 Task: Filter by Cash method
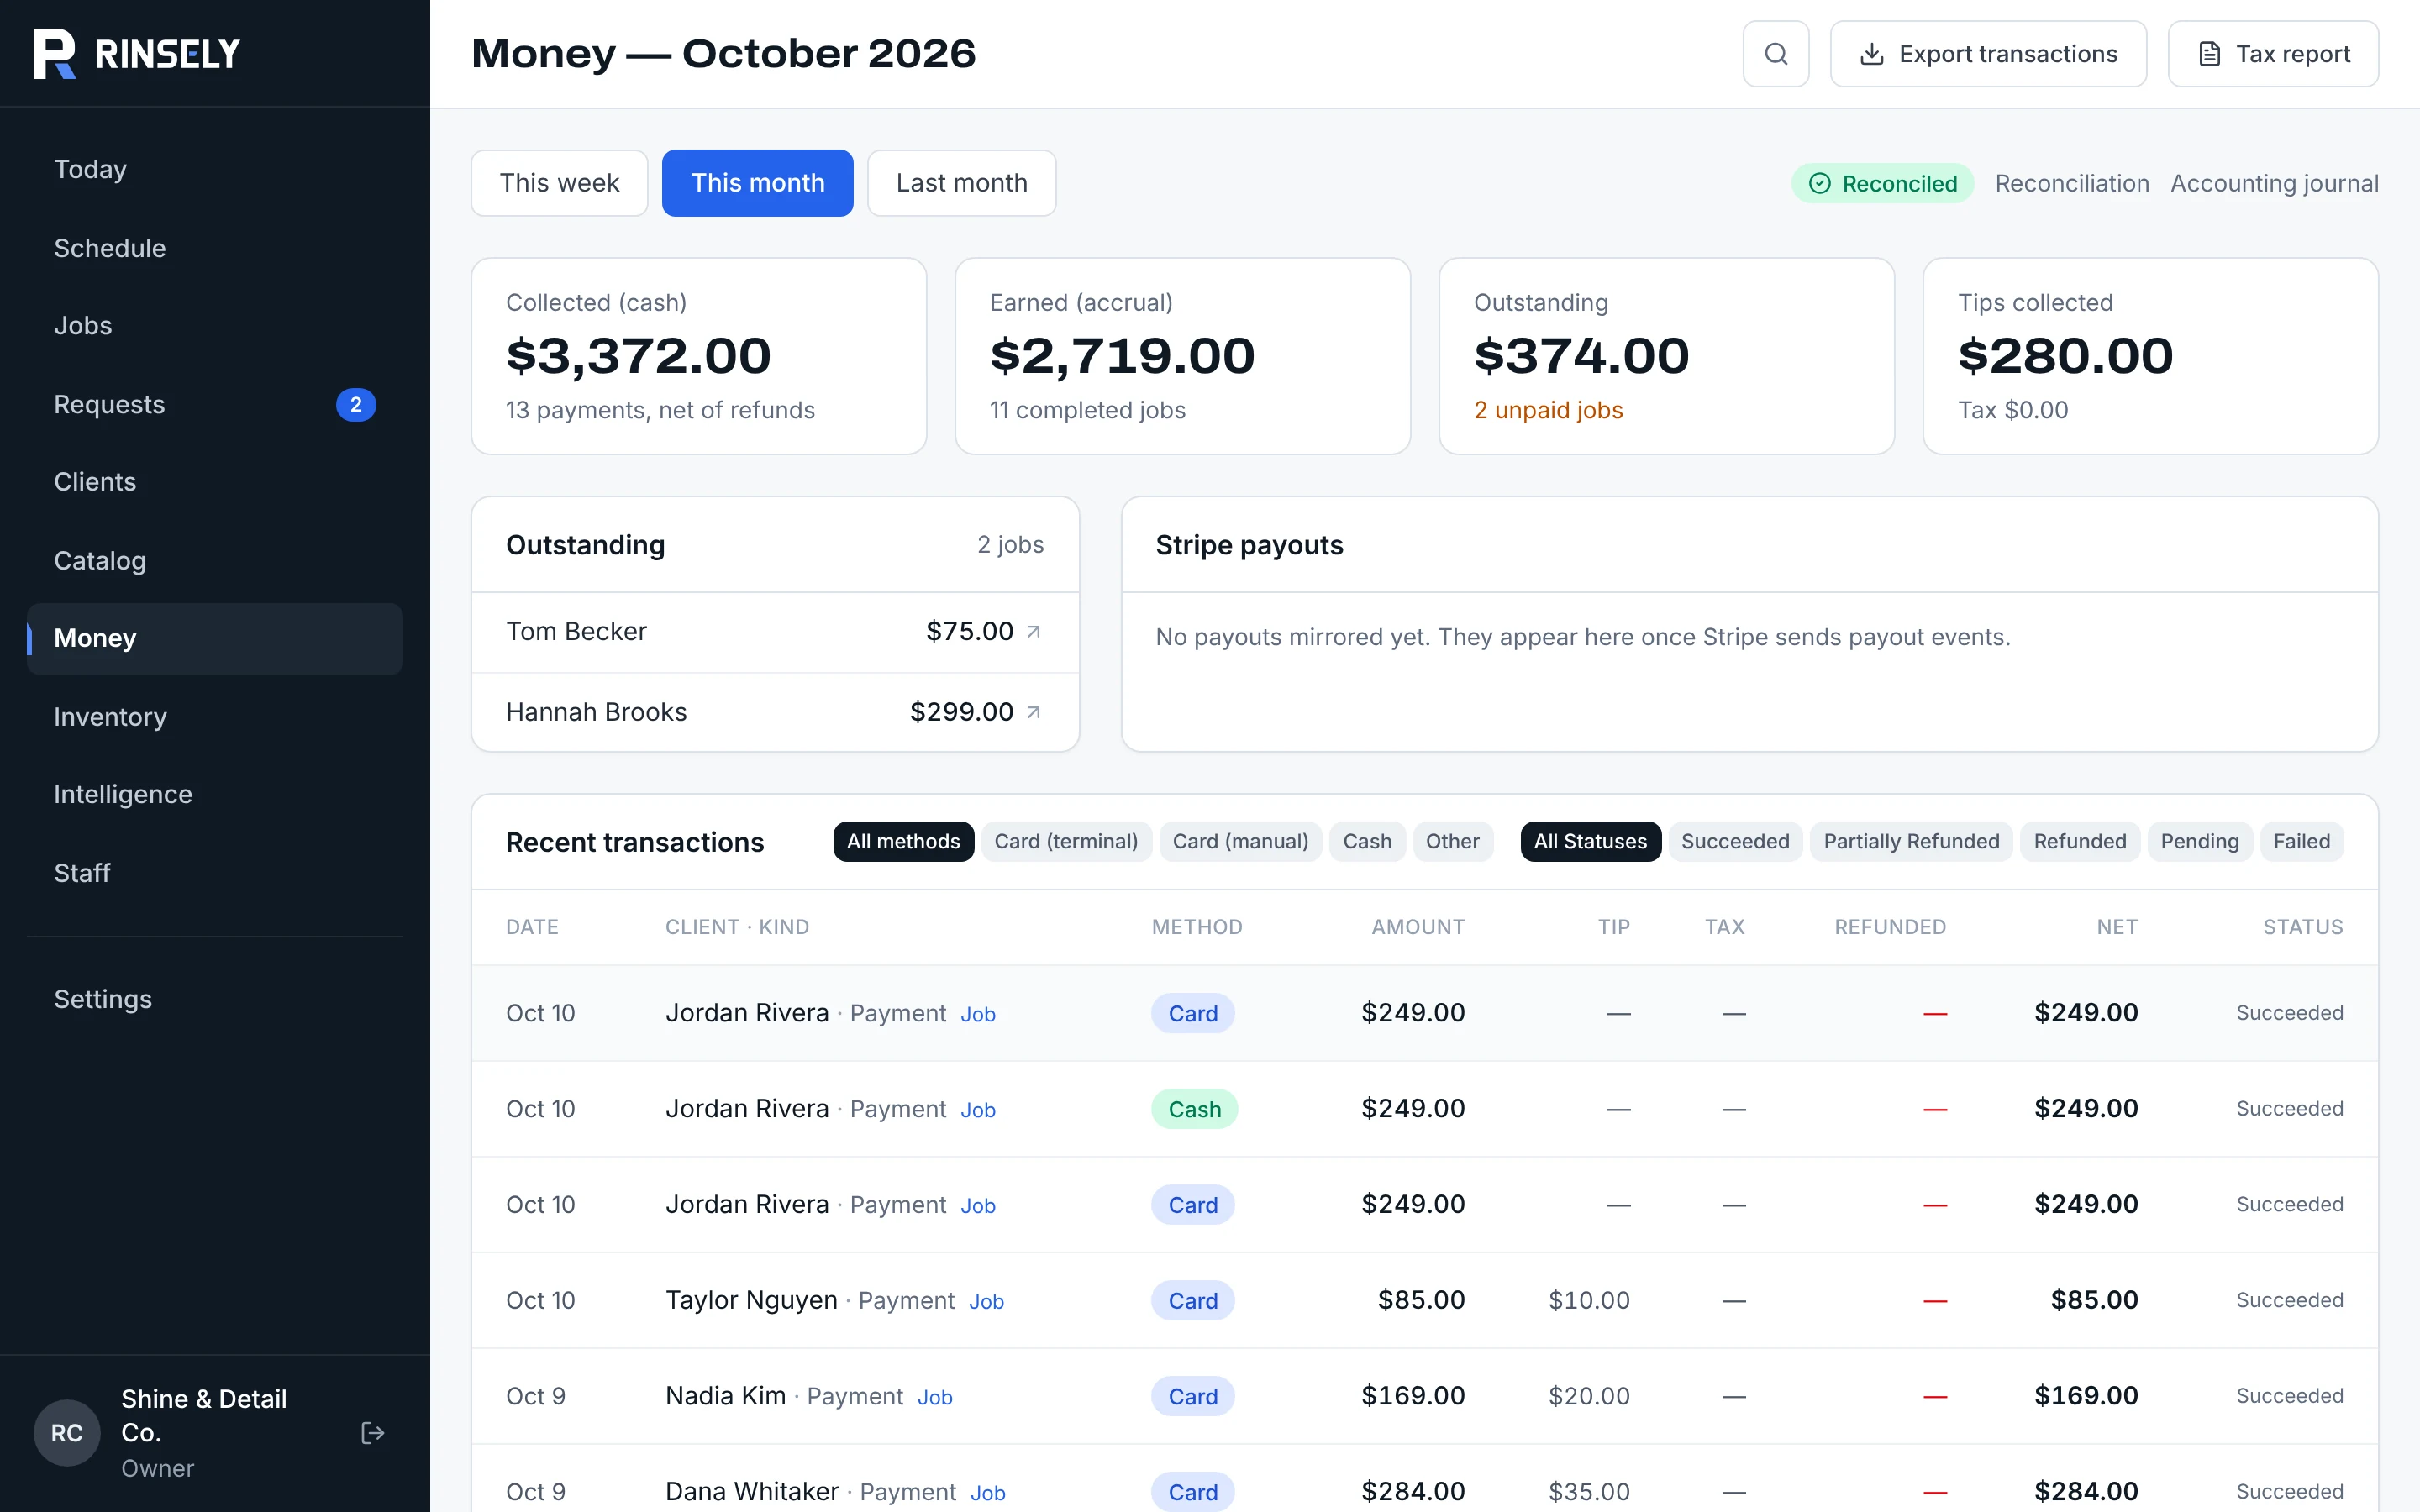1367,841
